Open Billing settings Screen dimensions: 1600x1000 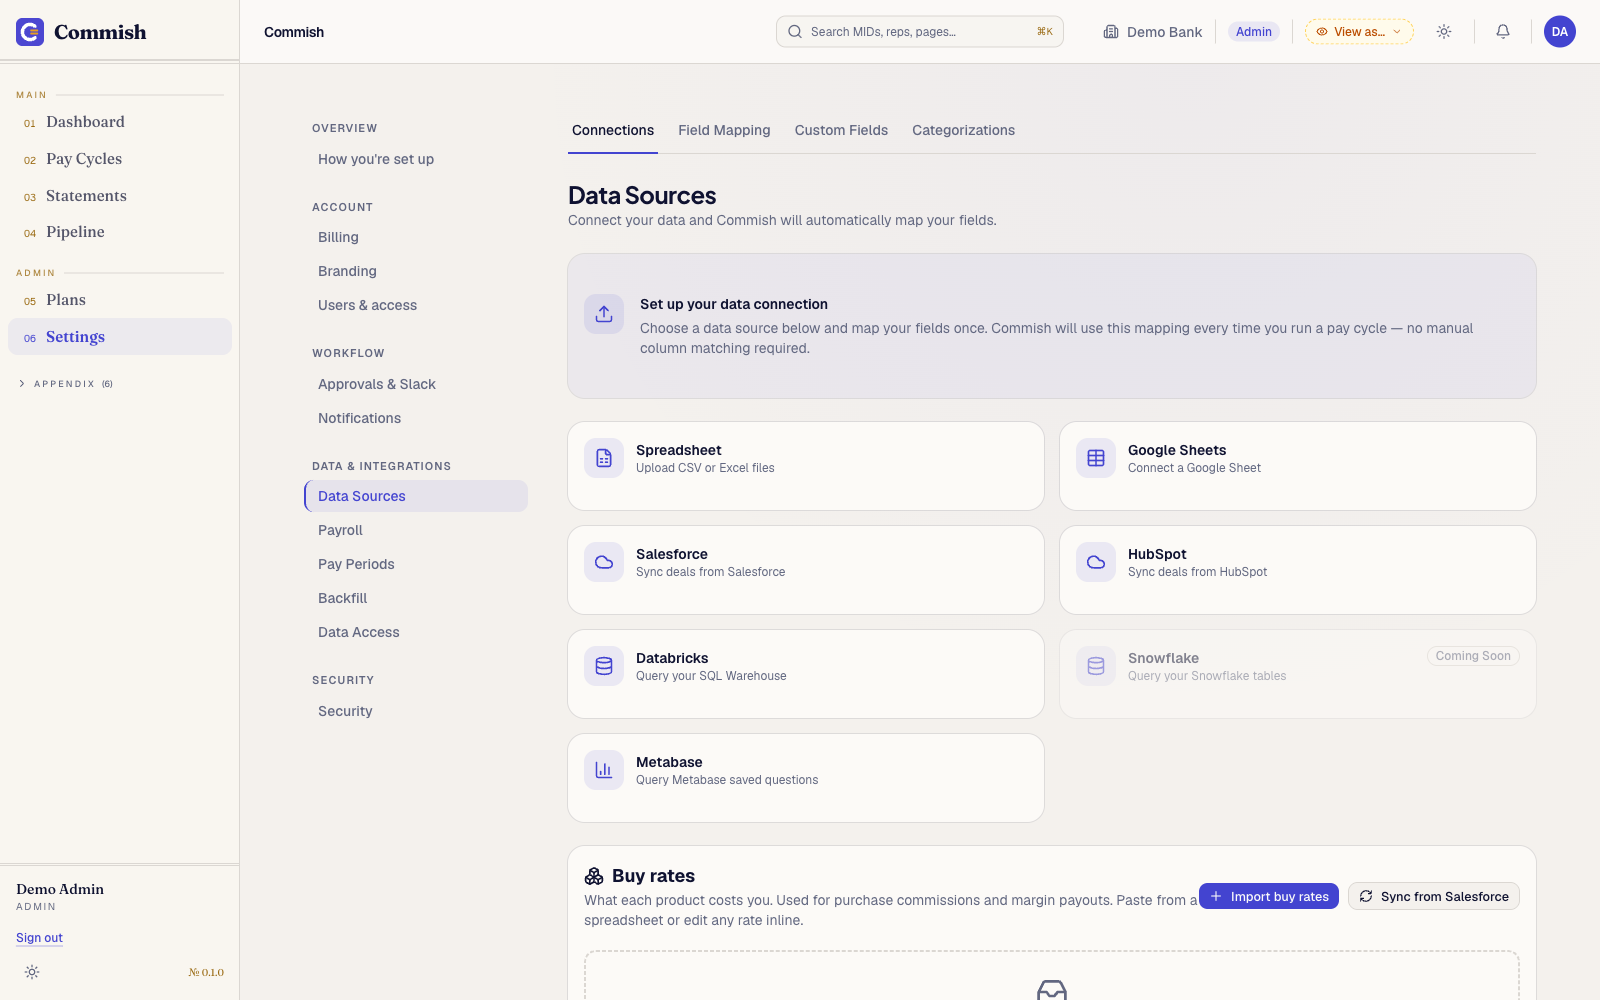point(416,237)
